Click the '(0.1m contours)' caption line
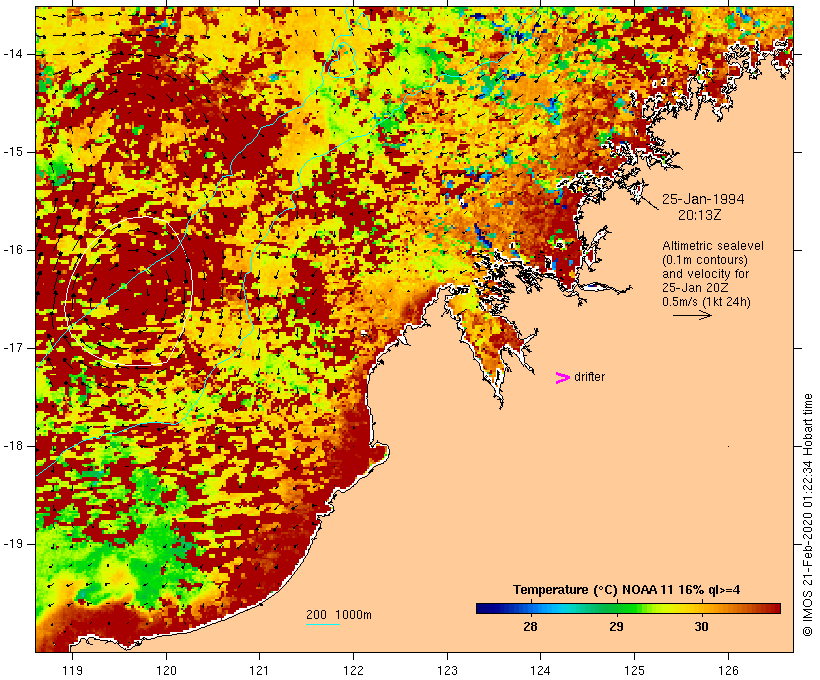 click(704, 260)
